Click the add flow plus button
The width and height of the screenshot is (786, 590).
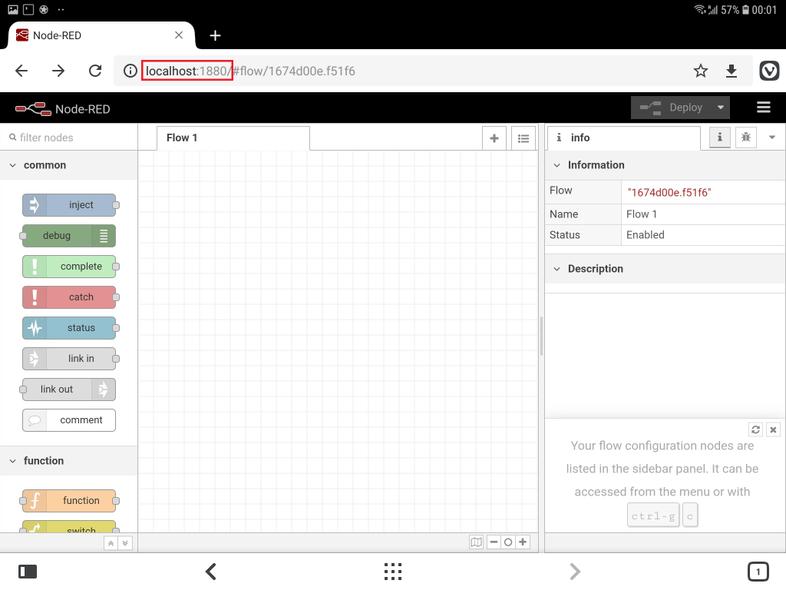[x=494, y=139]
